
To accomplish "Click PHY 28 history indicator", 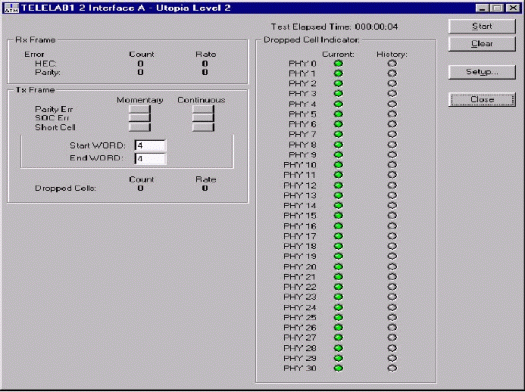I will tap(392, 348).
